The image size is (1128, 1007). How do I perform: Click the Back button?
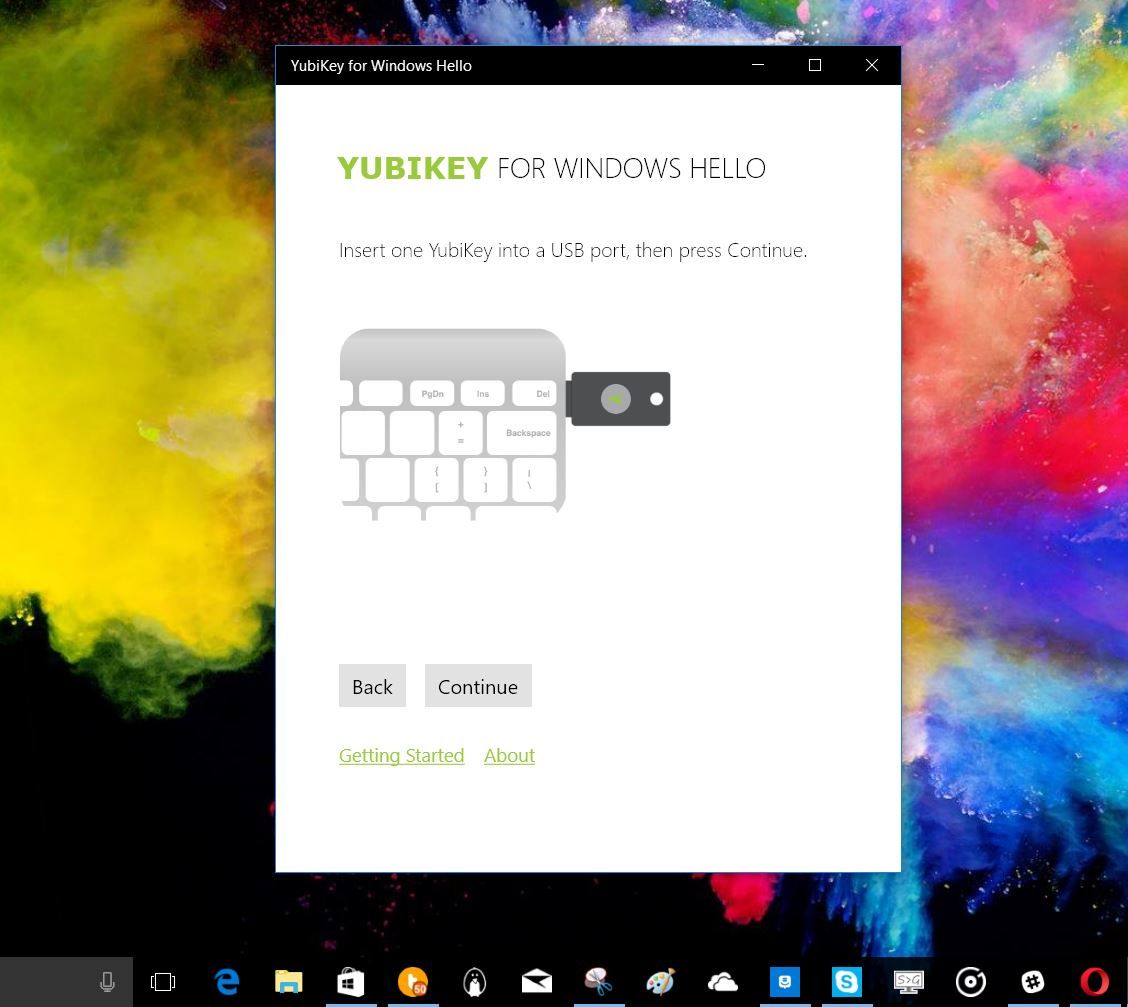tap(372, 686)
